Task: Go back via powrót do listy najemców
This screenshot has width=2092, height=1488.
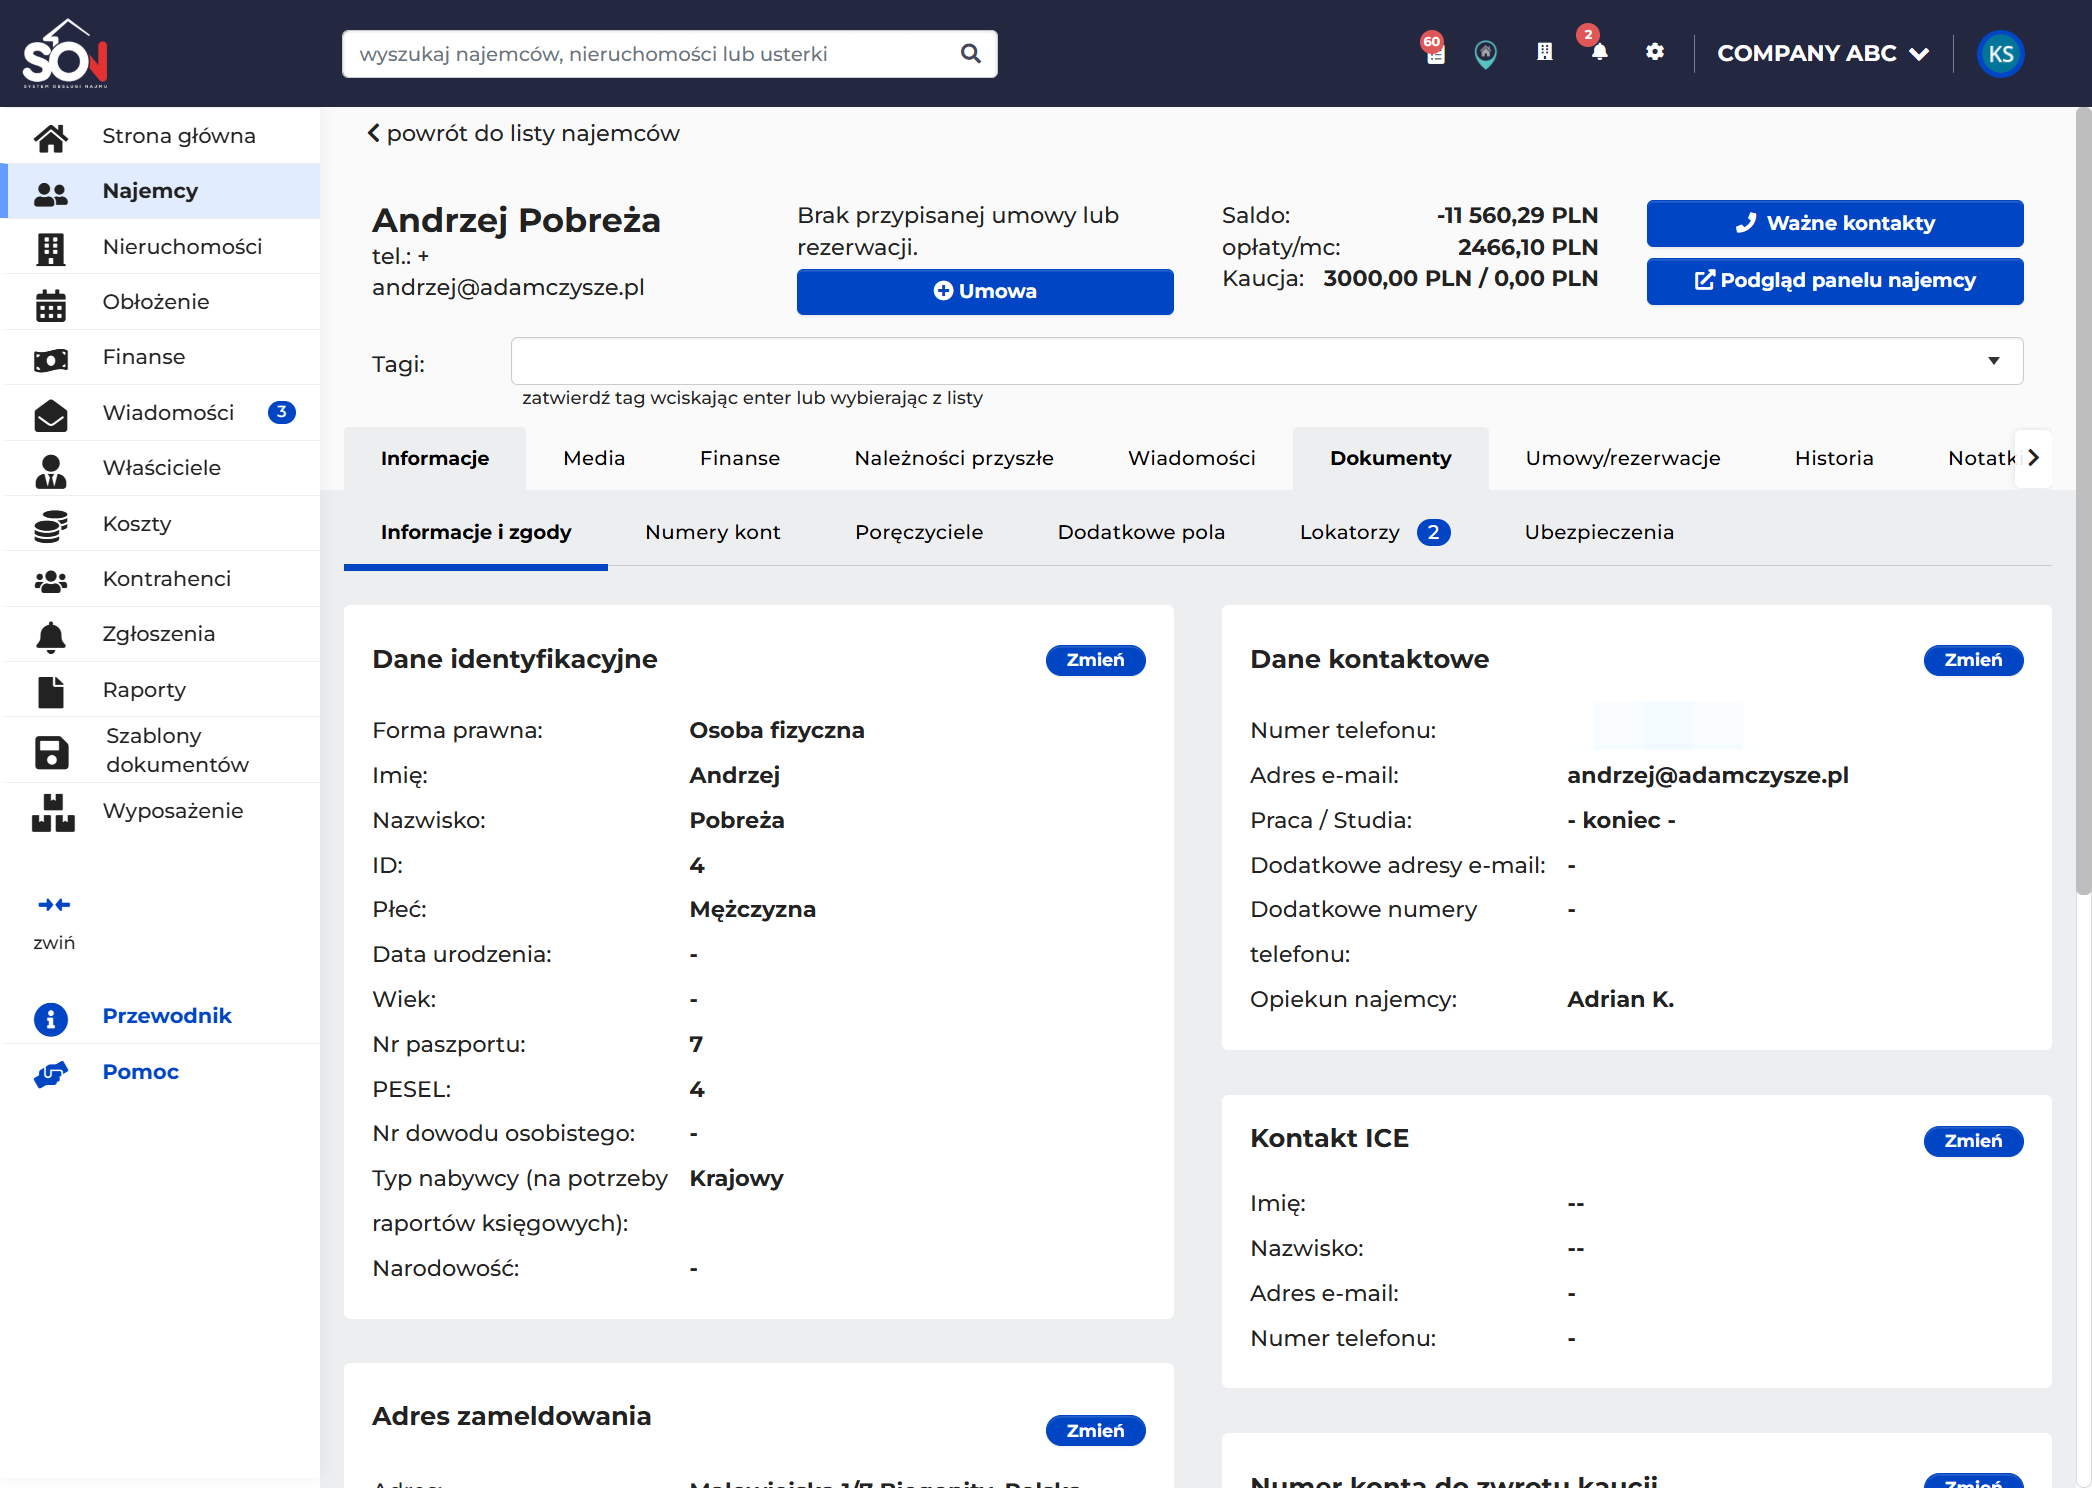Action: (523, 133)
